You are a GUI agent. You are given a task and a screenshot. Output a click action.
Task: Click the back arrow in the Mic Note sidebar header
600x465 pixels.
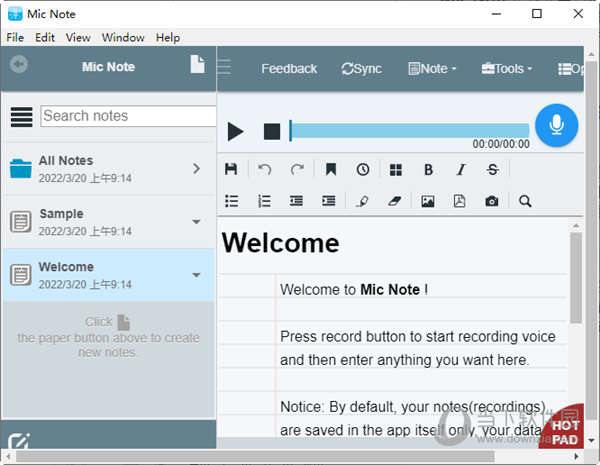[19, 64]
